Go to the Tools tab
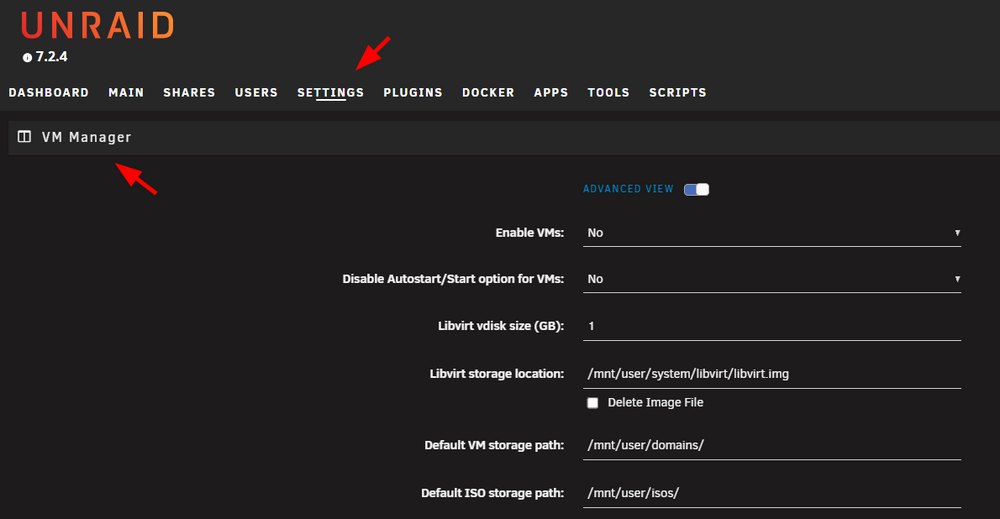This screenshot has width=1000, height=519. click(x=608, y=92)
